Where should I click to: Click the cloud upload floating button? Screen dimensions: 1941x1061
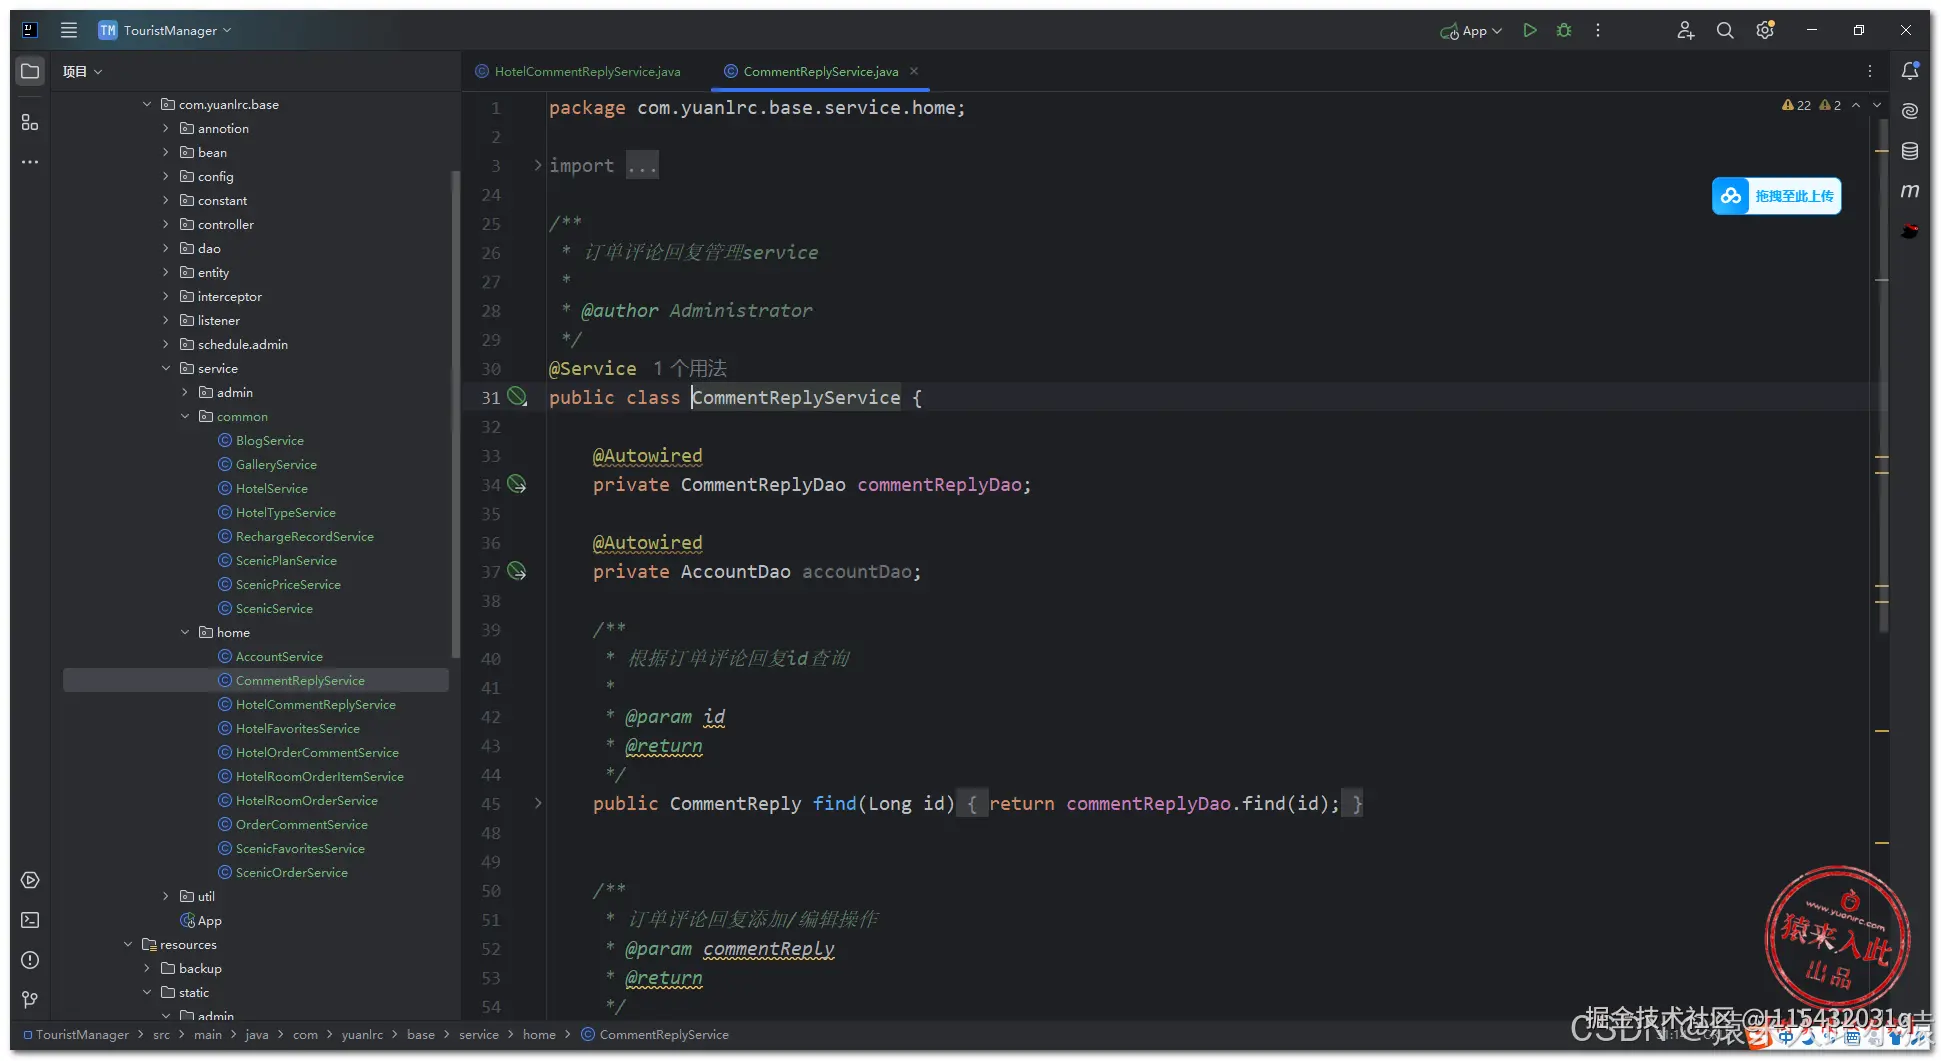pos(1776,196)
